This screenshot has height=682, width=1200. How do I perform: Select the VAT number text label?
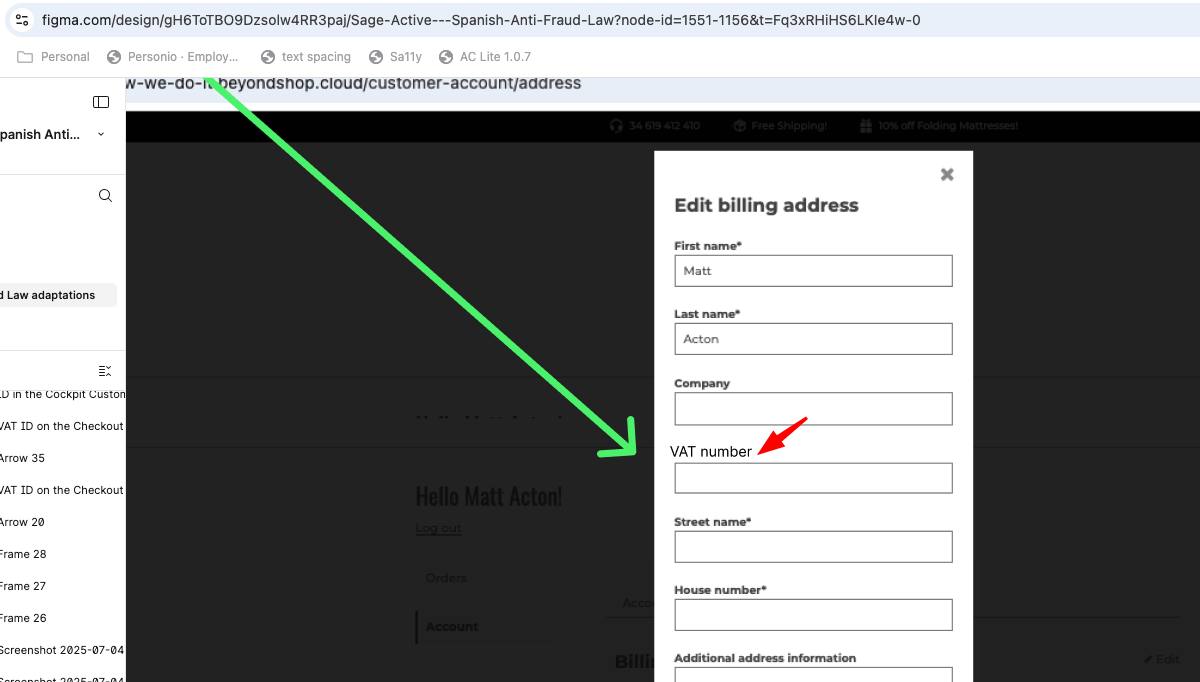(x=710, y=452)
